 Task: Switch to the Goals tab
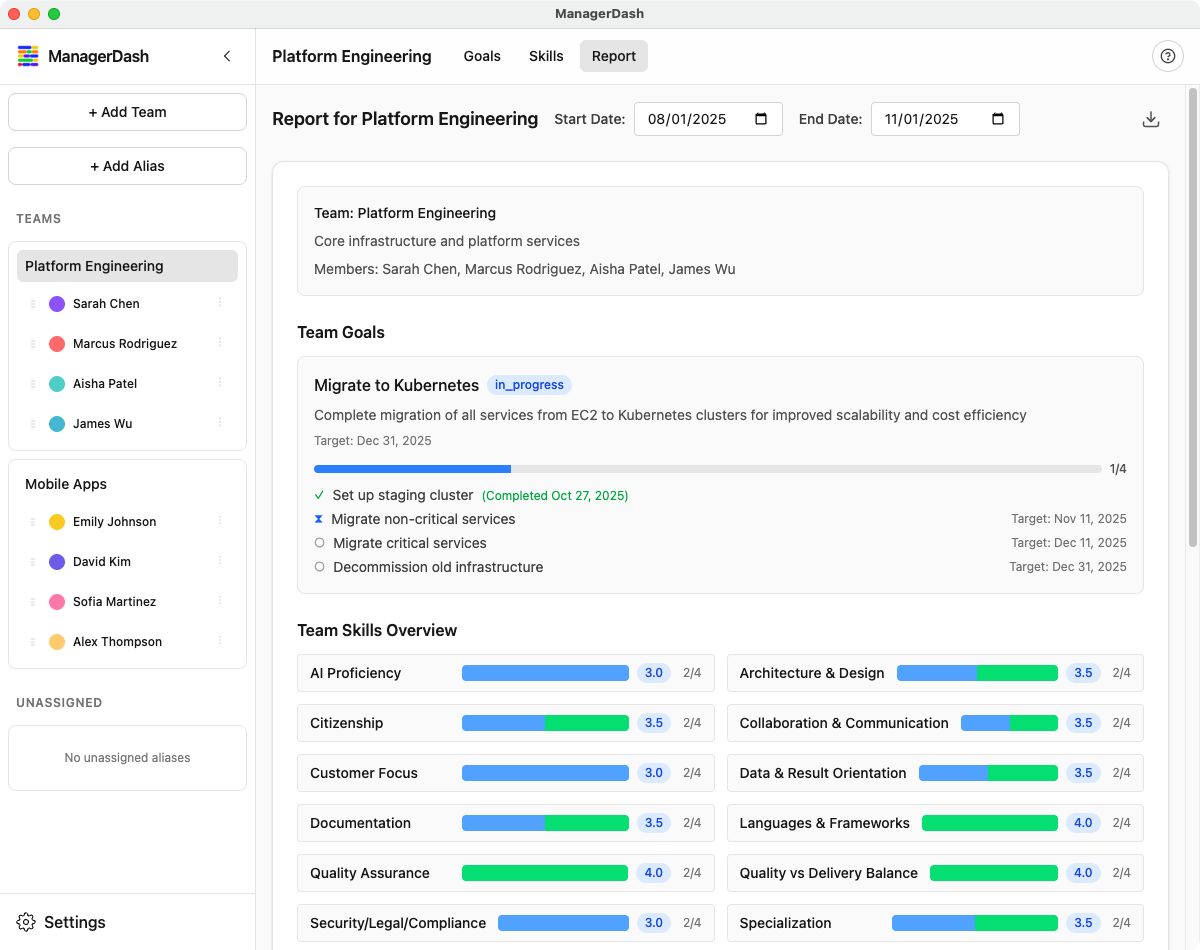click(x=482, y=57)
